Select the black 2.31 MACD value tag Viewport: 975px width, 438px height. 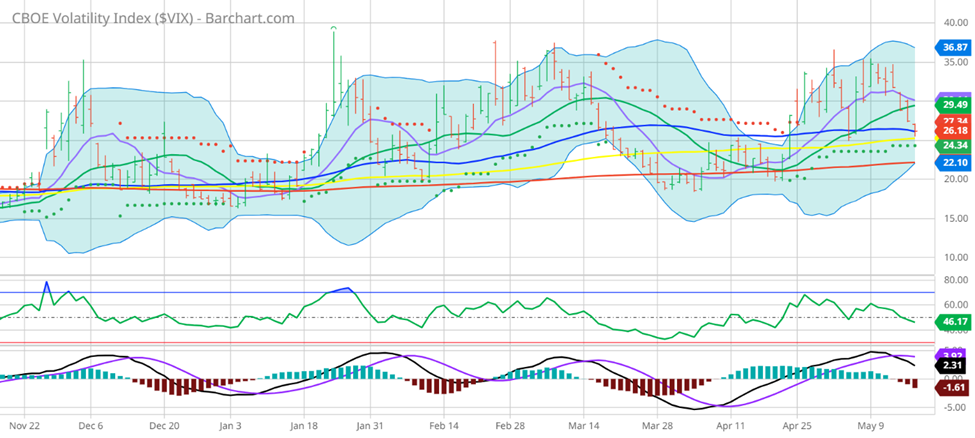click(x=951, y=366)
